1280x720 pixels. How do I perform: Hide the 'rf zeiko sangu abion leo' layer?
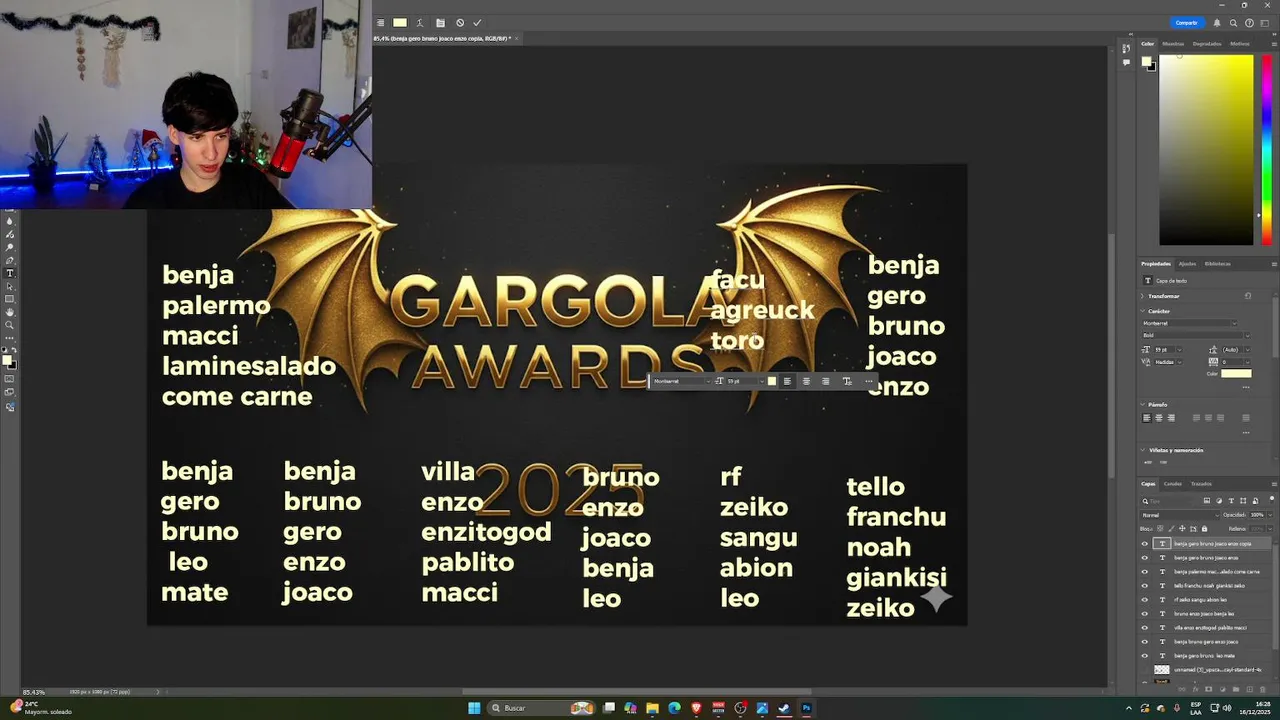point(1145,600)
